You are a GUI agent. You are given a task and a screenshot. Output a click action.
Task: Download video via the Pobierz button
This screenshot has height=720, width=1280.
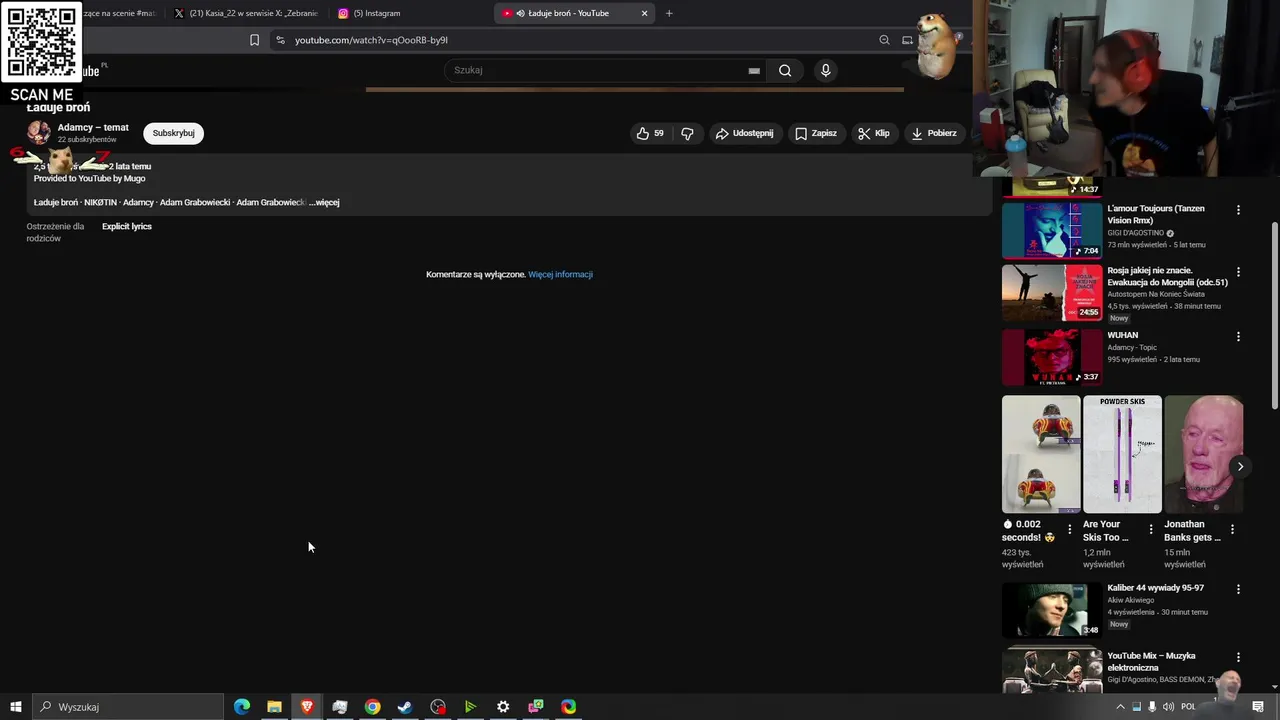click(934, 133)
